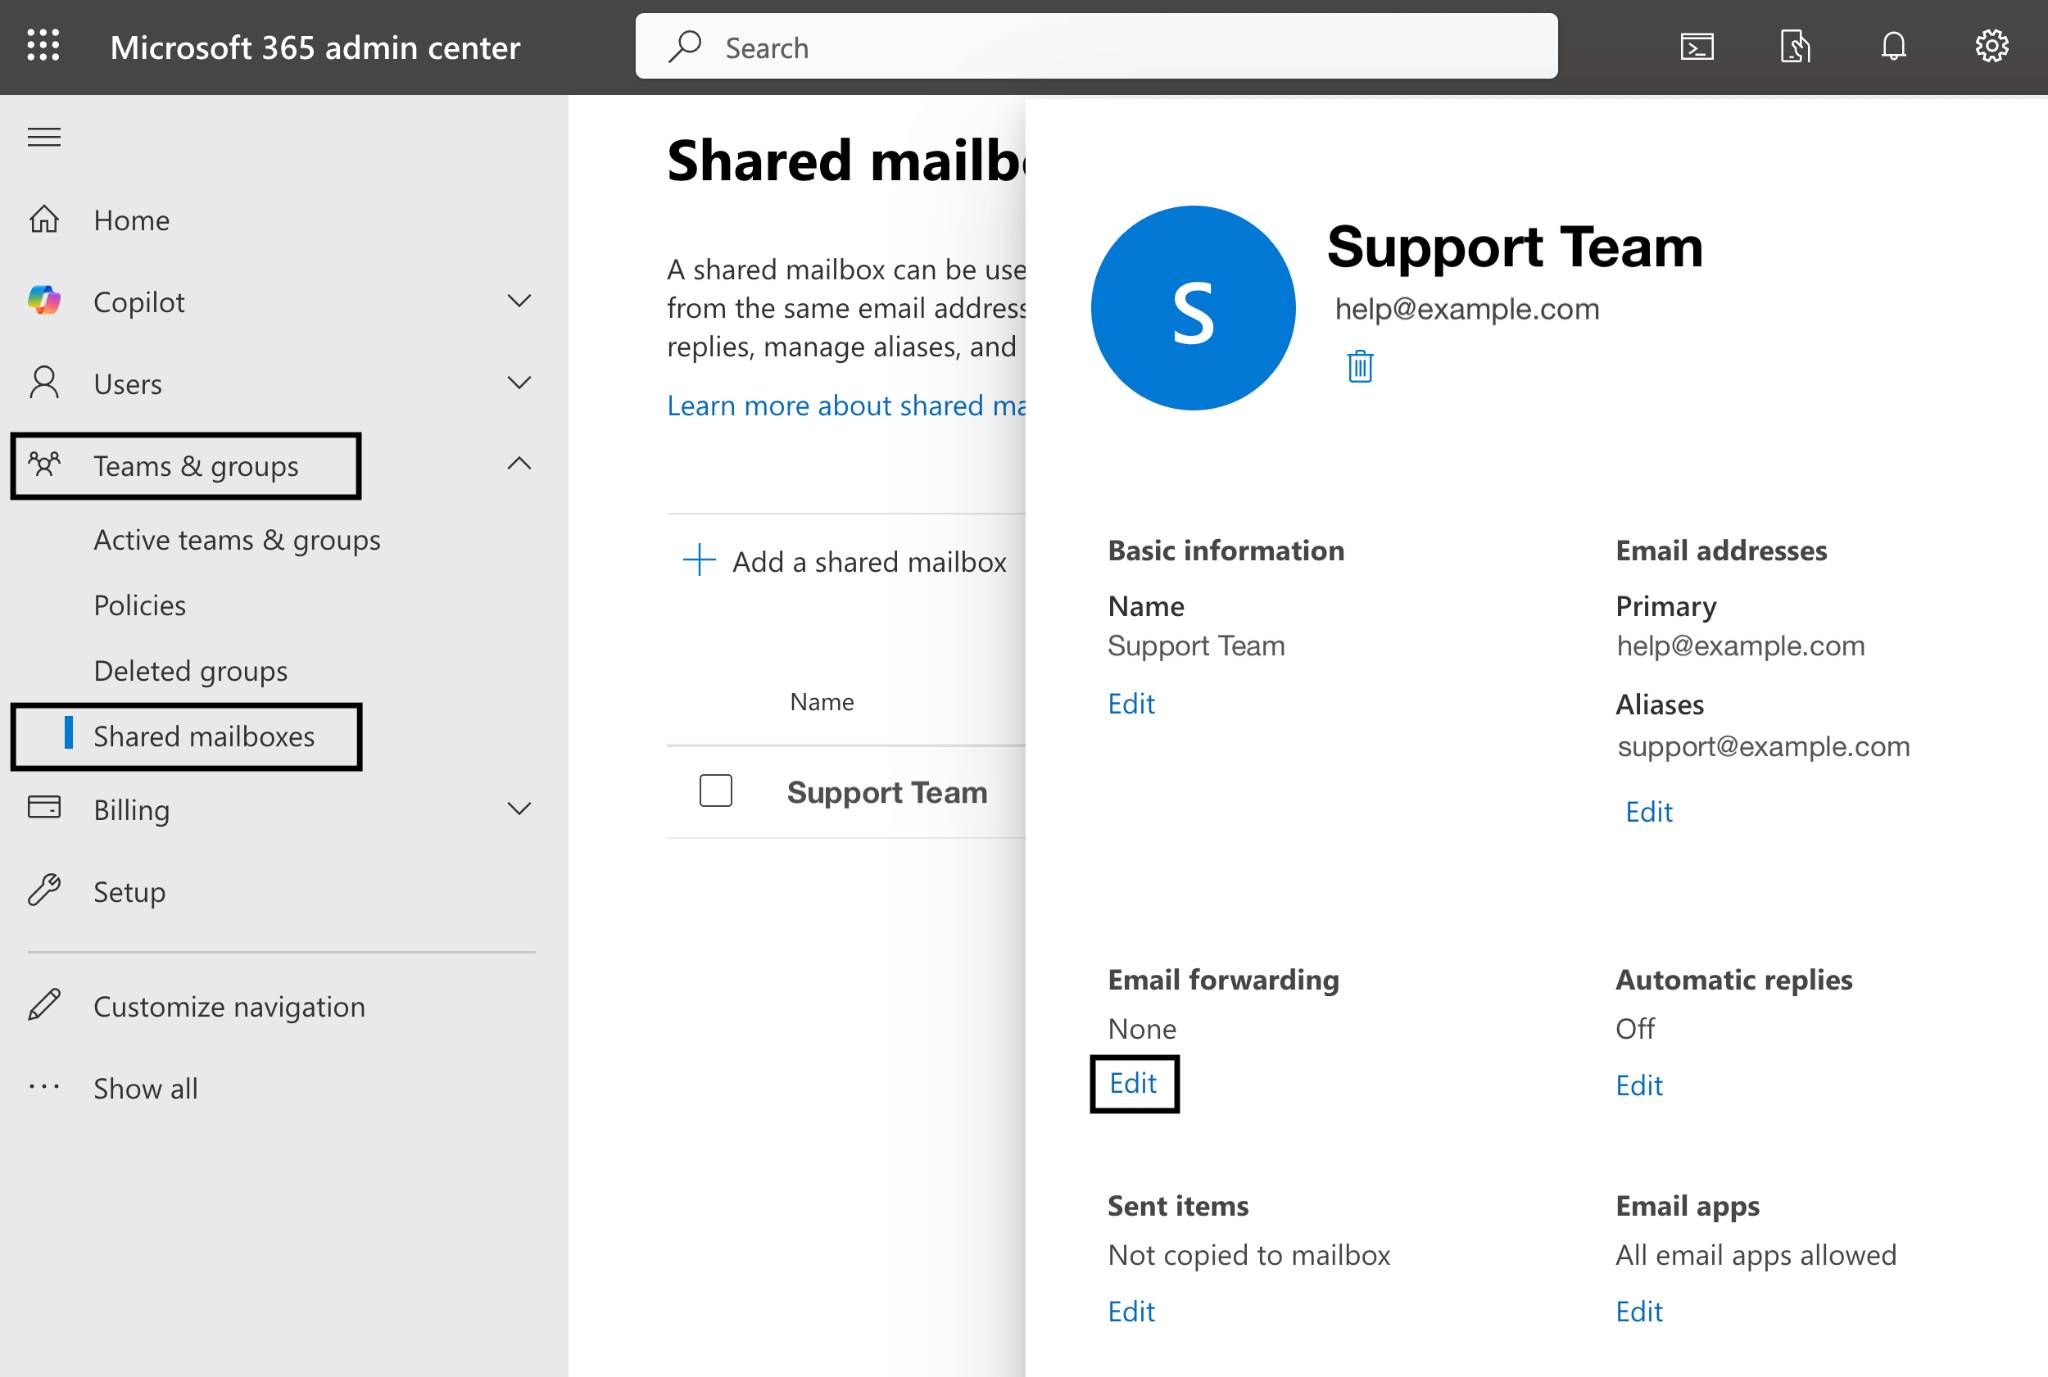The width and height of the screenshot is (2048, 1377).
Task: Click the document toolbar icon in header
Action: pos(1794,46)
